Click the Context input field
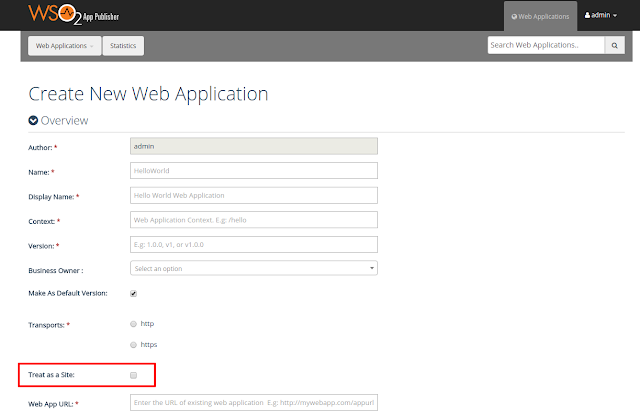 pyautogui.click(x=254, y=220)
